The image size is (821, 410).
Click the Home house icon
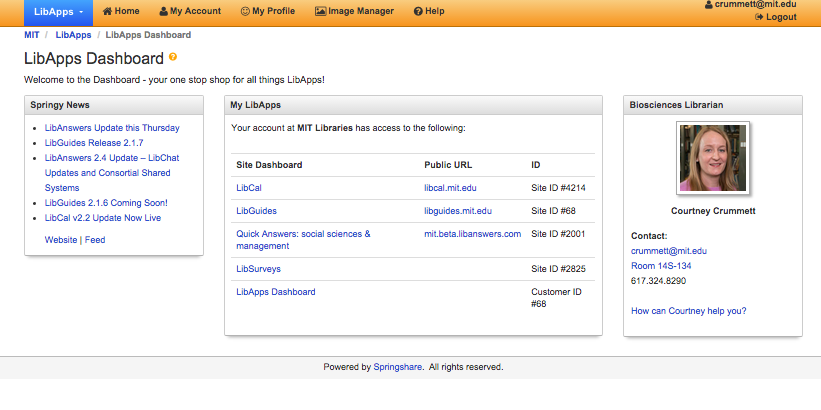click(x=107, y=11)
